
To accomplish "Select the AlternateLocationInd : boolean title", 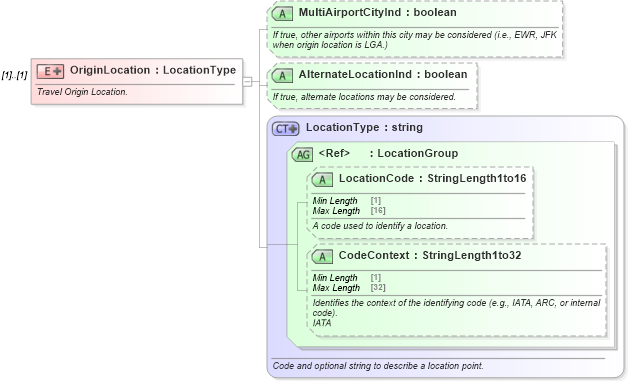I will pyautogui.click(x=383, y=75).
